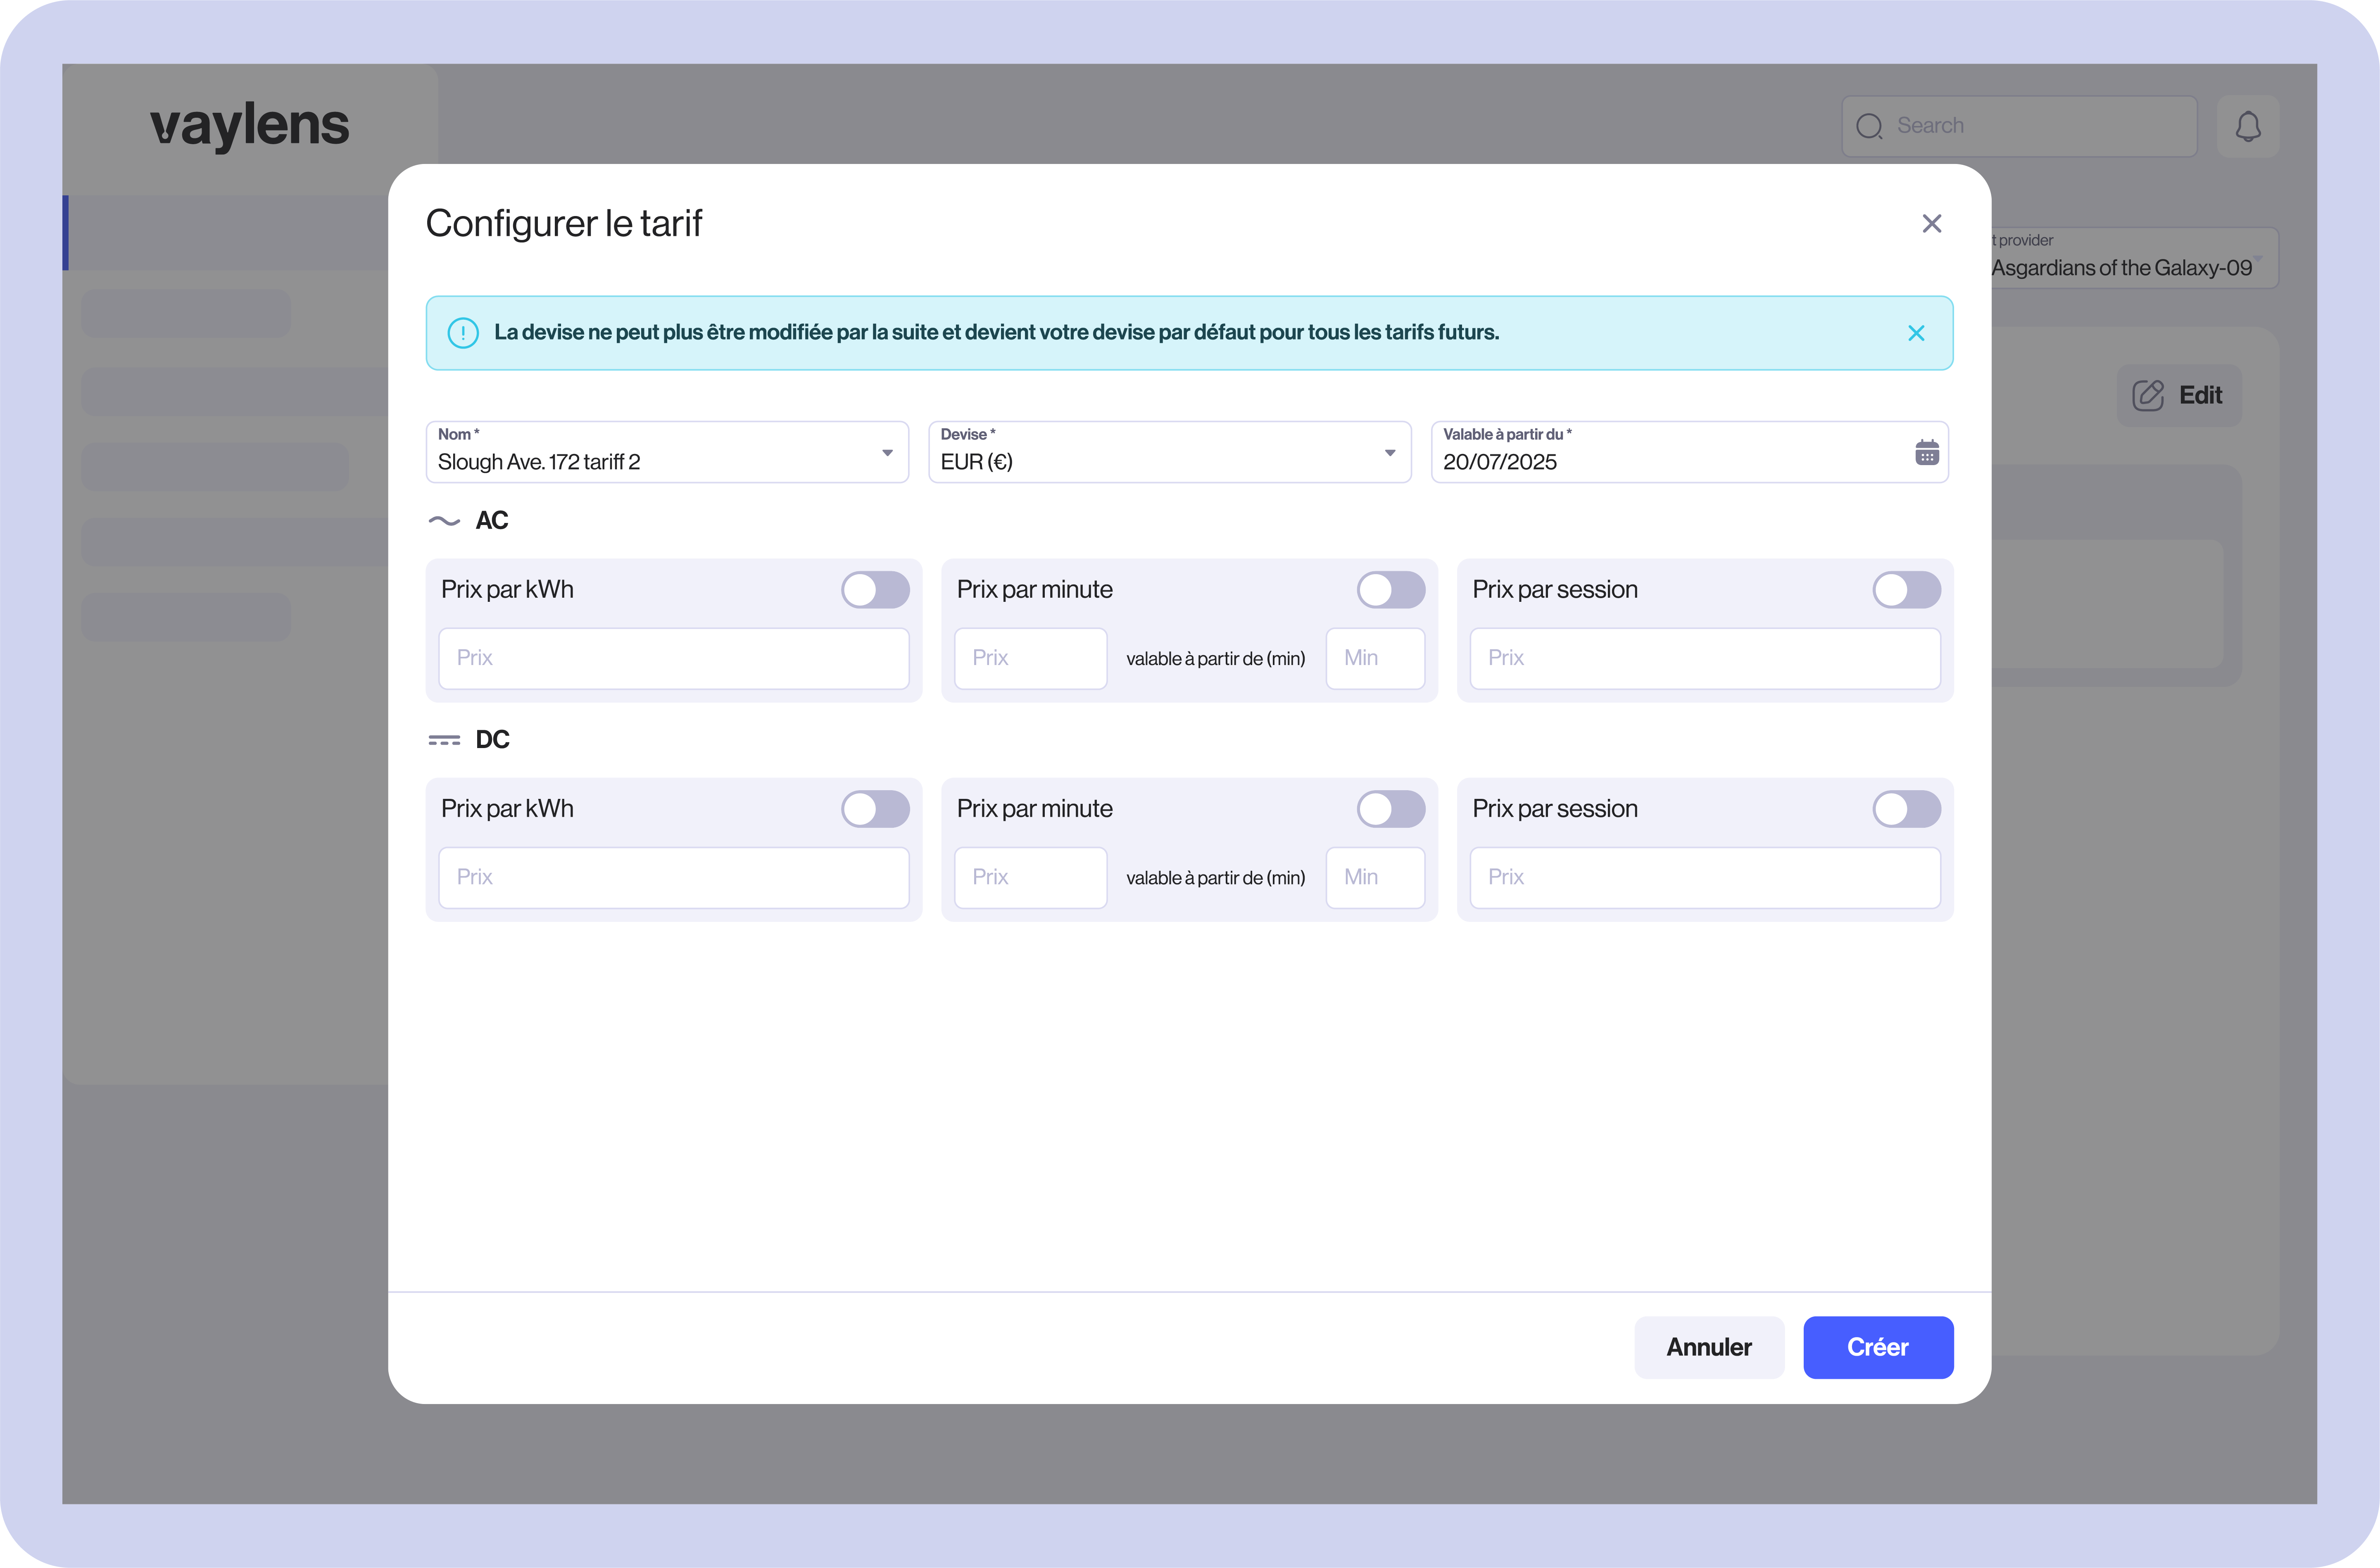Turn on AC Prix par session toggle
The height and width of the screenshot is (1568, 2380).
click(x=1906, y=590)
